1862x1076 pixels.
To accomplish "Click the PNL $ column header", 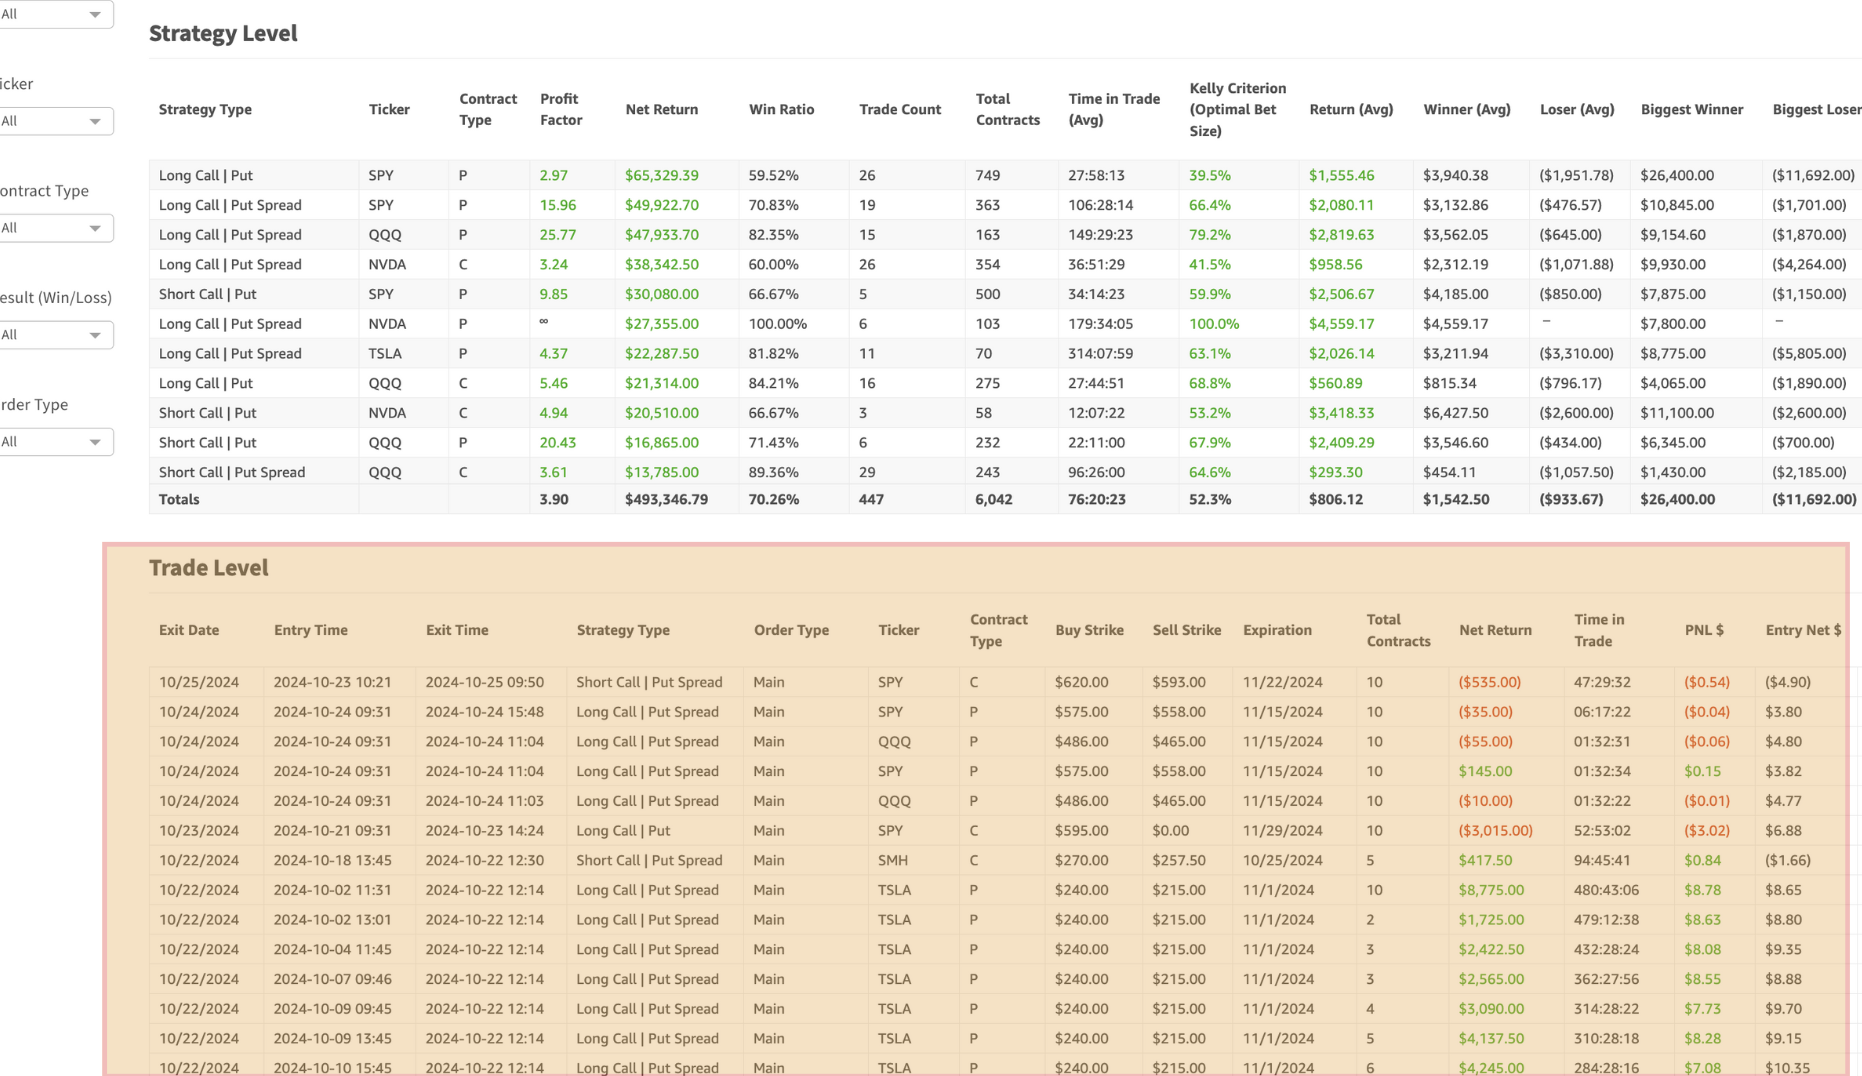I will pos(1704,630).
